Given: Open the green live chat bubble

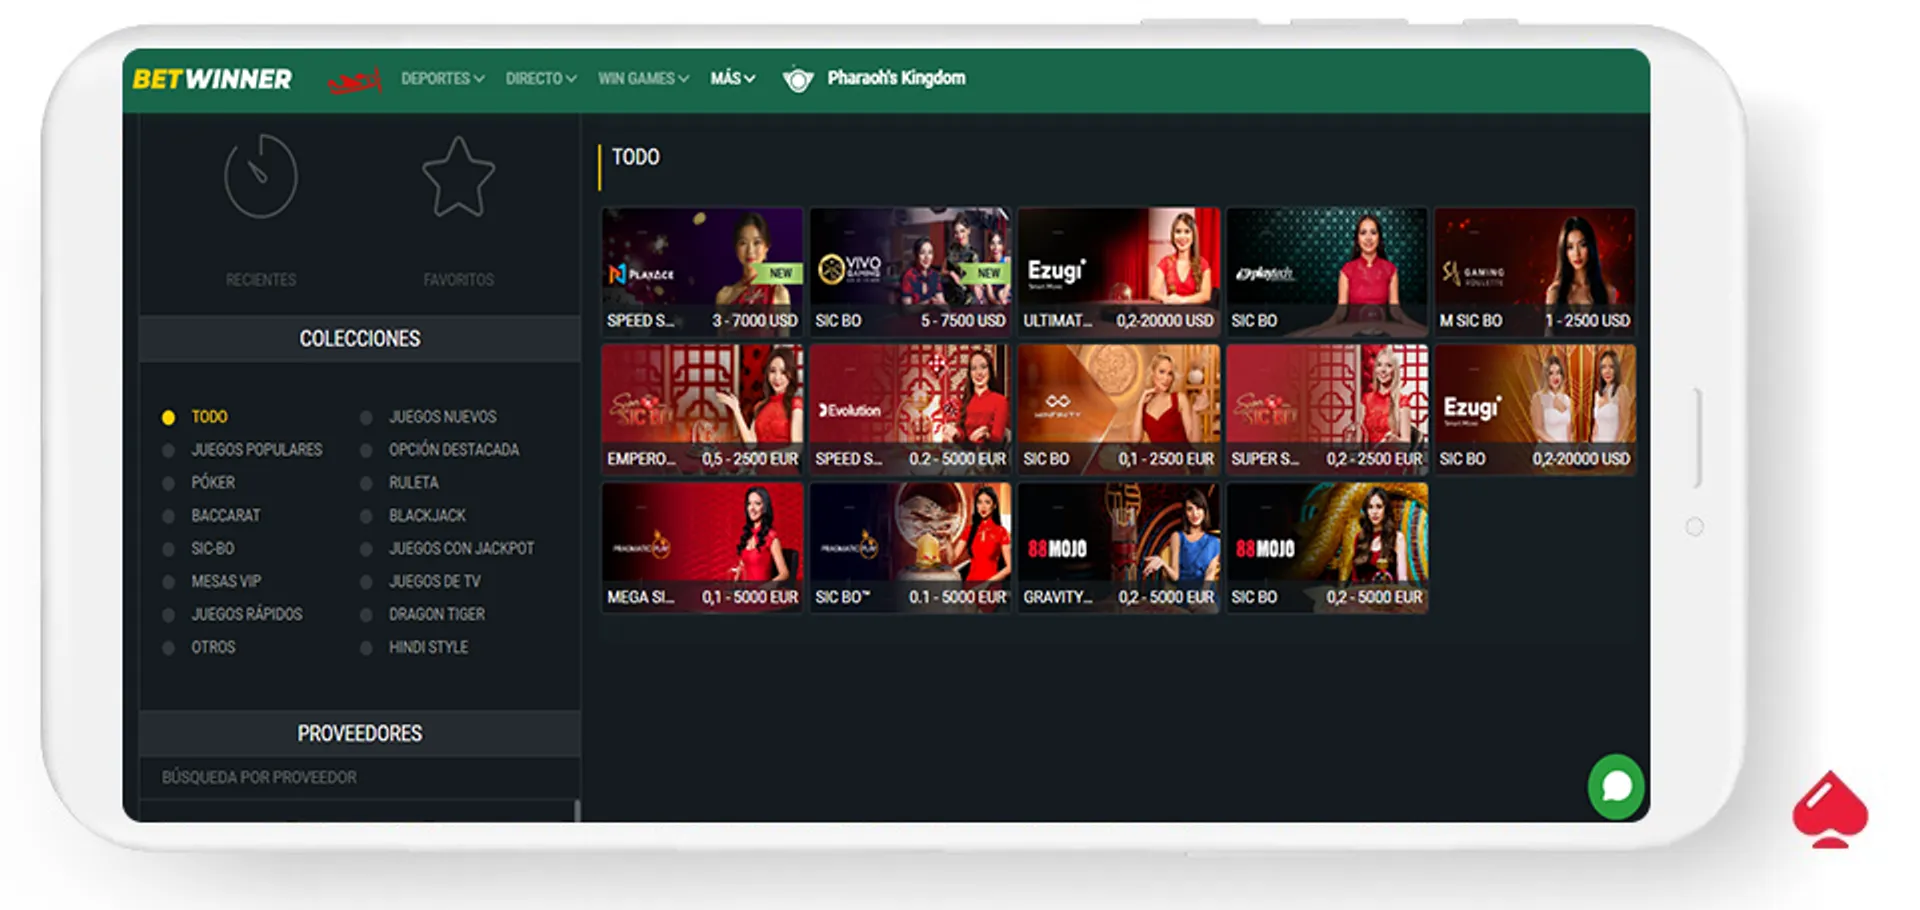Looking at the screenshot, I should [x=1616, y=786].
